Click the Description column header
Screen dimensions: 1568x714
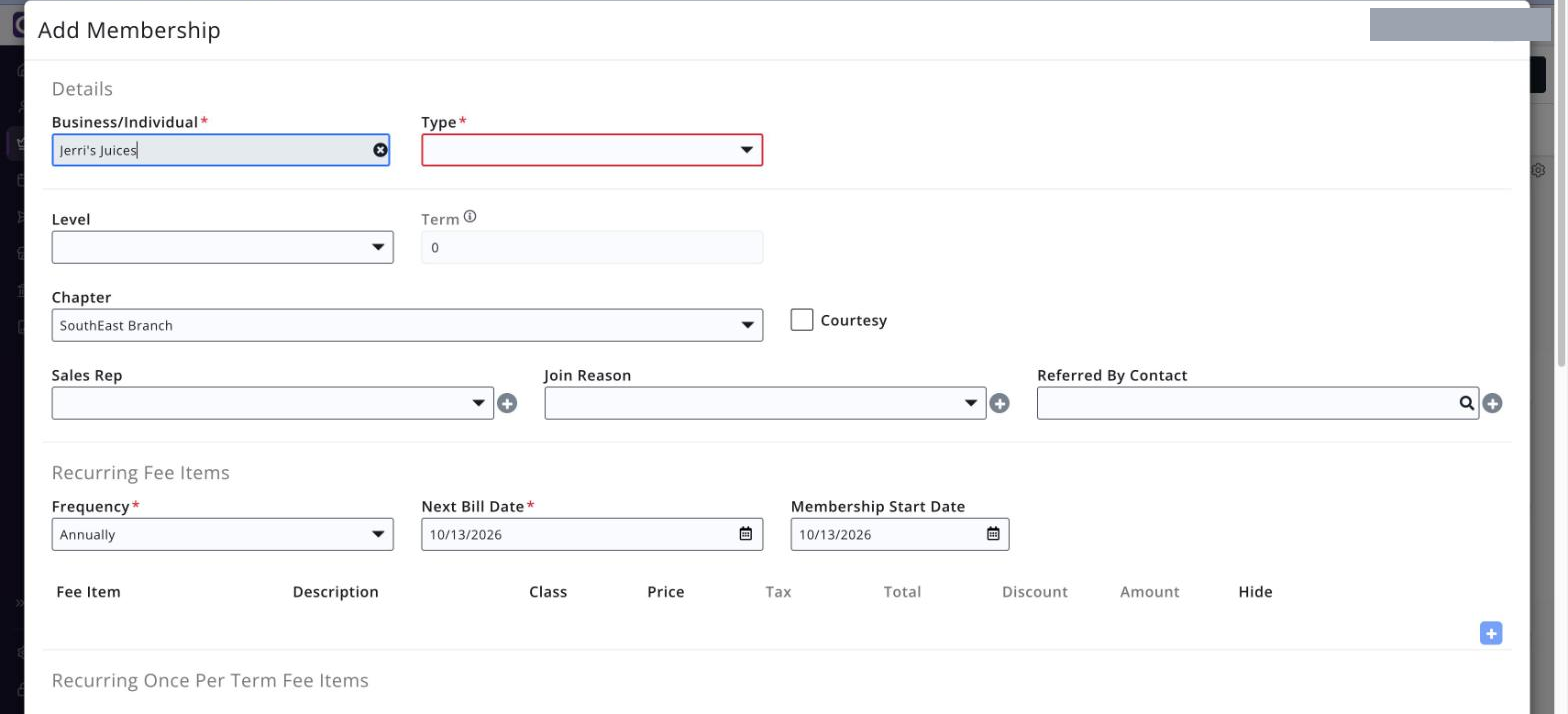(336, 592)
